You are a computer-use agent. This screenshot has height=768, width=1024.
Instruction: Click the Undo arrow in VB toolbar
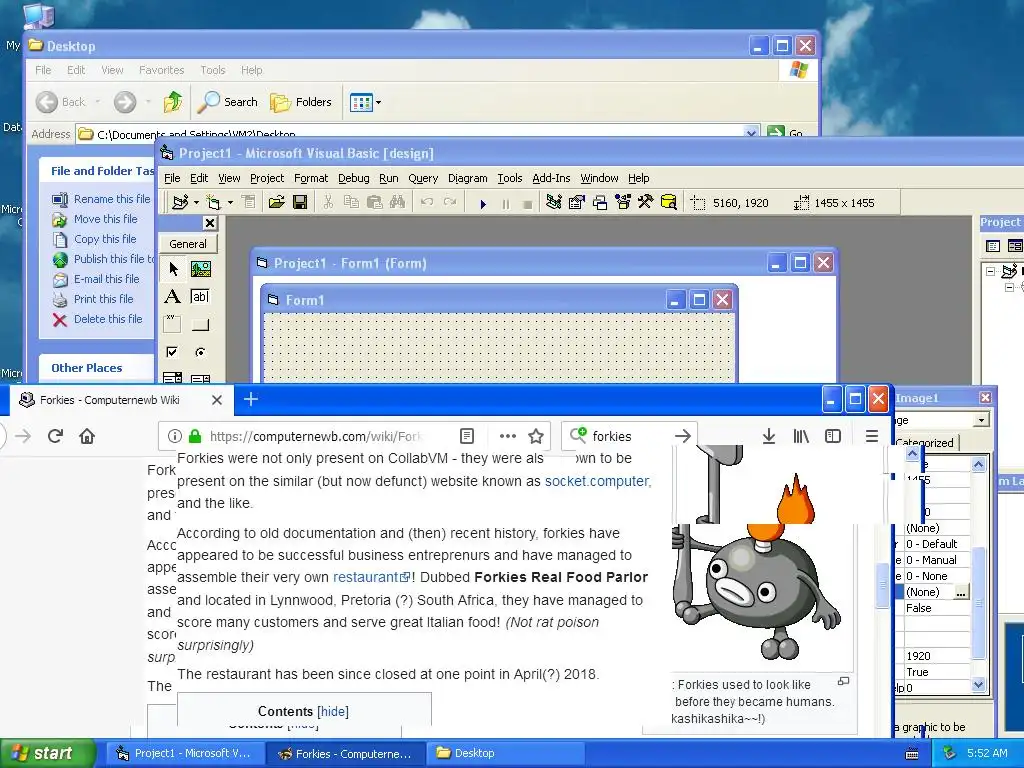tap(426, 202)
